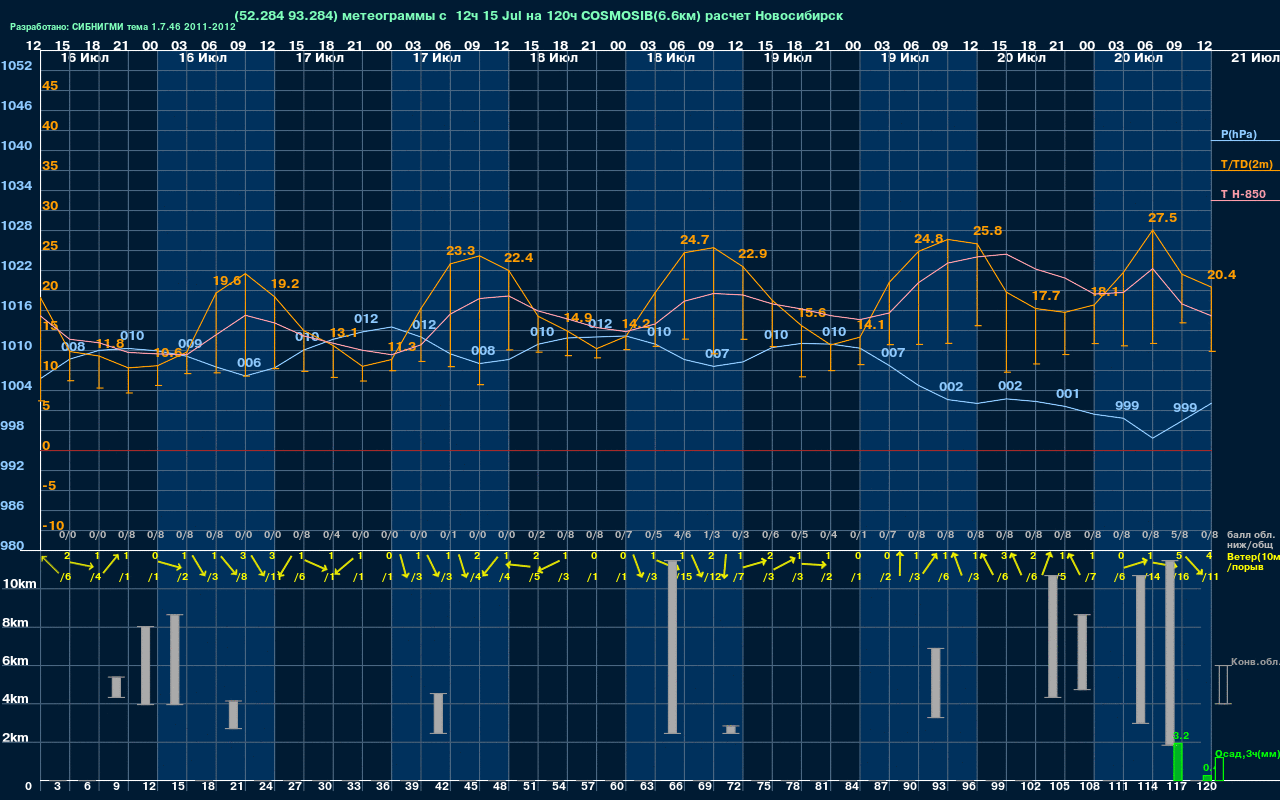Click the temperature label 20.4
Image resolution: width=1280 pixels, height=800 pixels.
[x=1221, y=275]
